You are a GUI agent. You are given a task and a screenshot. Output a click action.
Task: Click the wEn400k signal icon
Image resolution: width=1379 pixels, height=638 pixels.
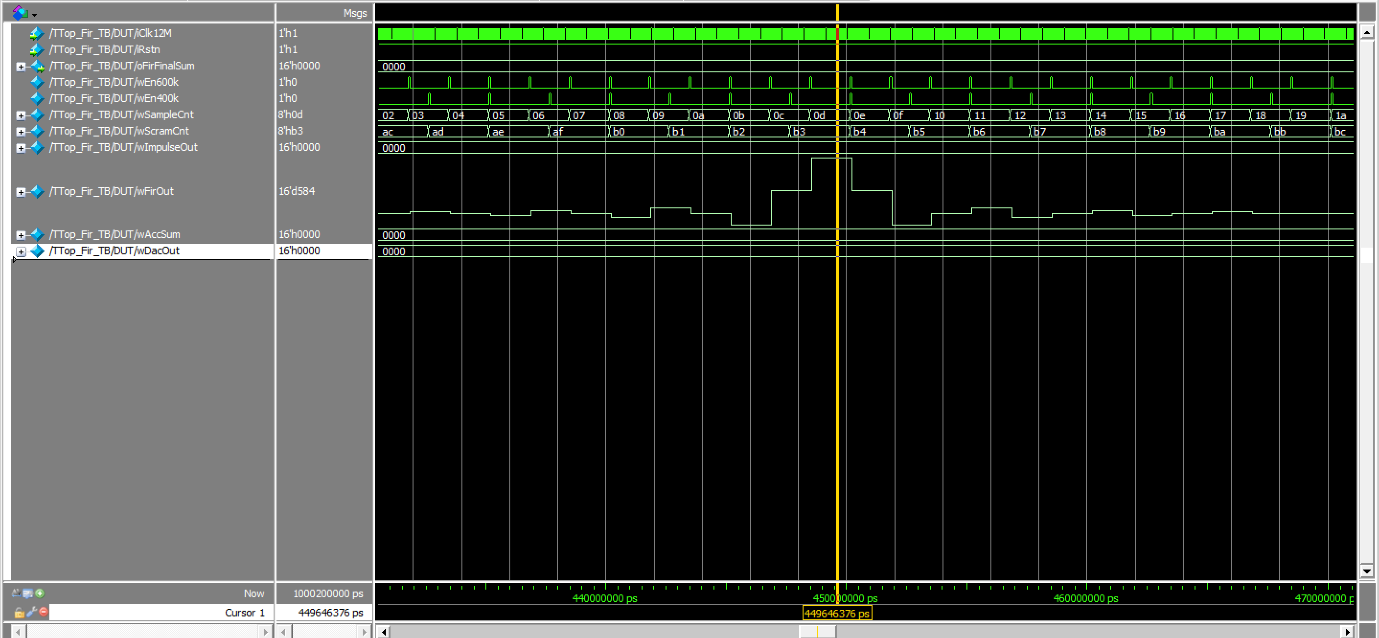(37, 98)
